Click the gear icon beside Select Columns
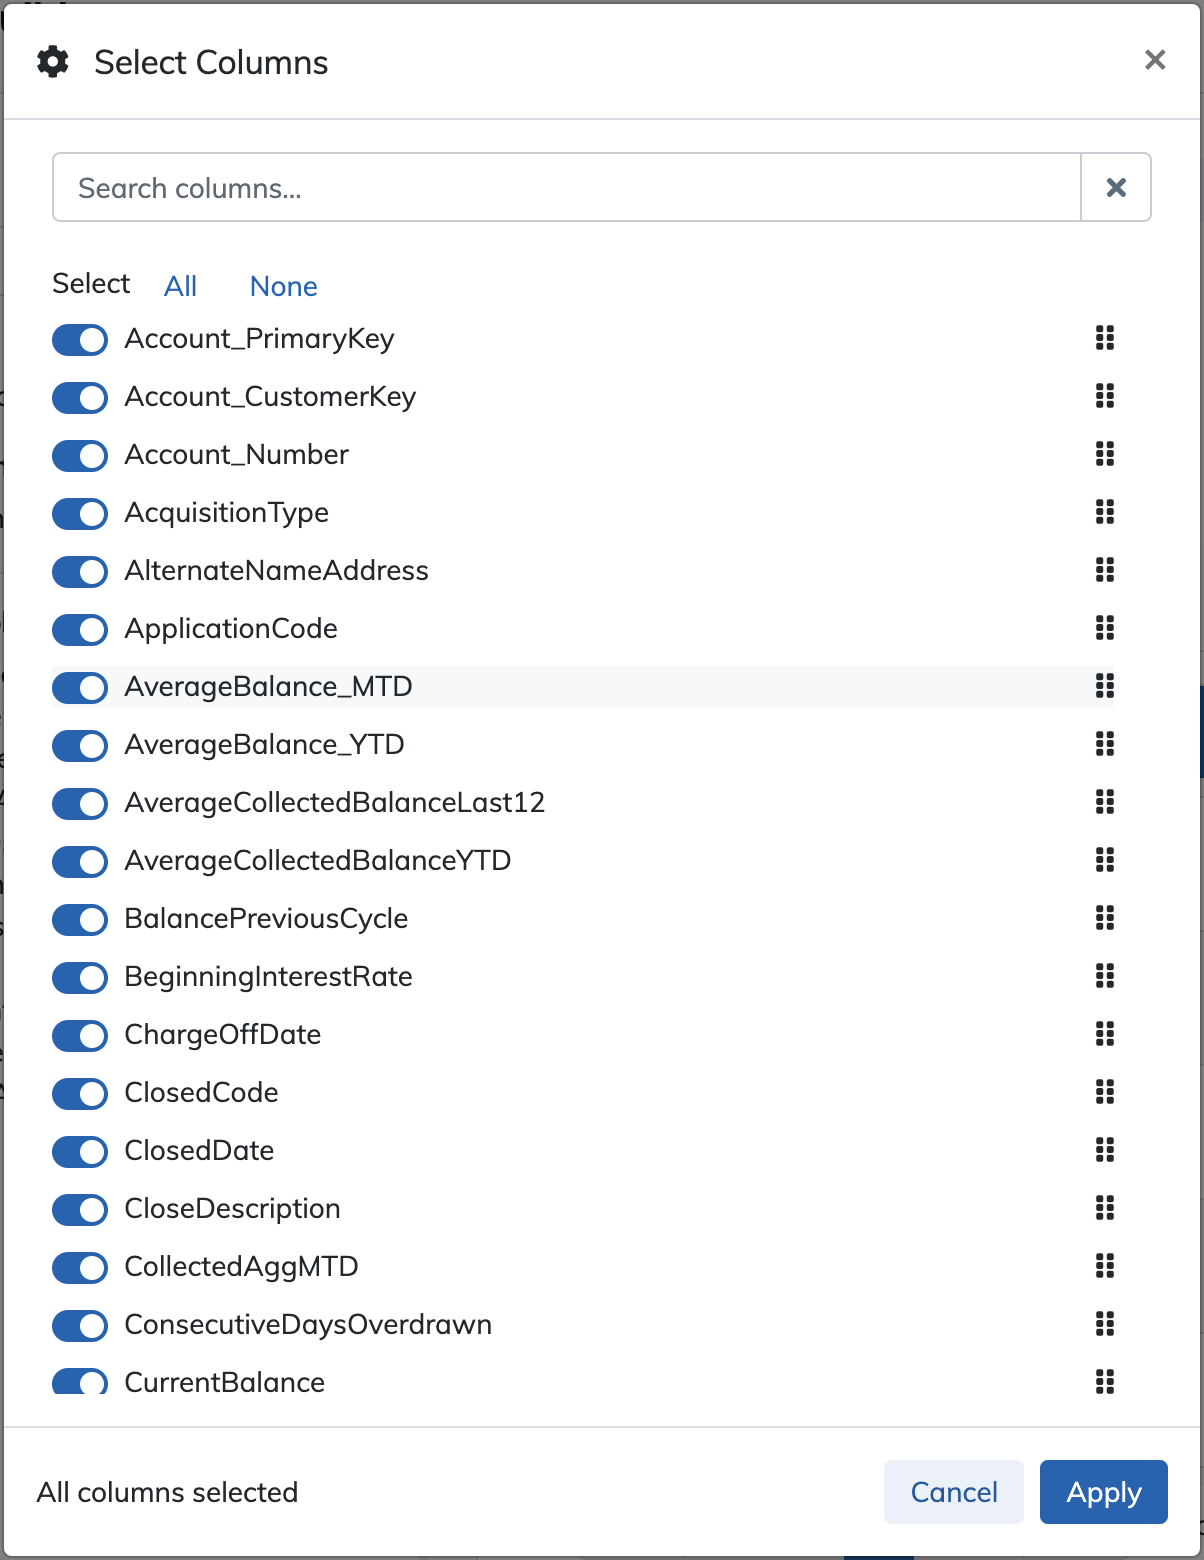The width and height of the screenshot is (1204, 1560). pos(53,62)
